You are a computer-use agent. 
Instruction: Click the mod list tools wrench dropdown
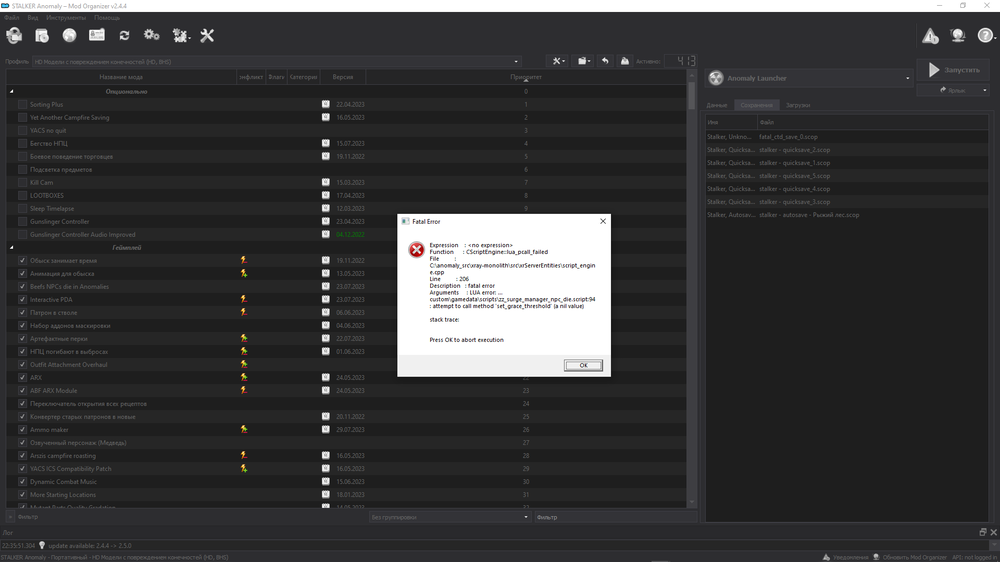click(x=558, y=61)
